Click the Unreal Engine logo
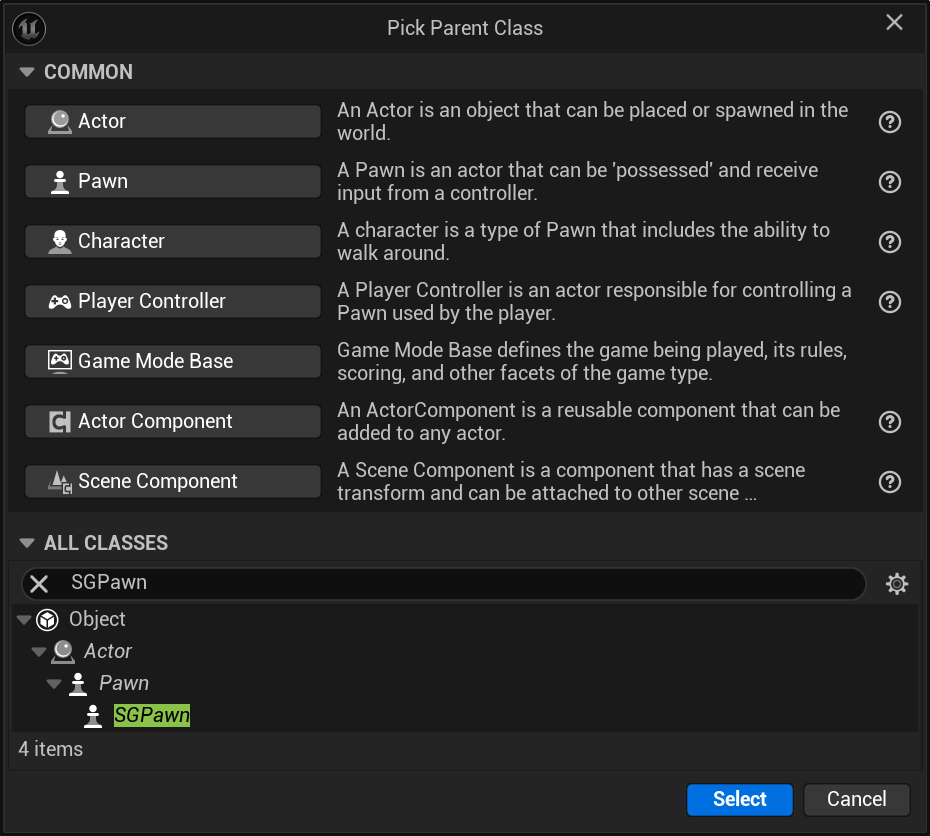Screen dimensions: 930x836 pyautogui.click(x=28, y=28)
